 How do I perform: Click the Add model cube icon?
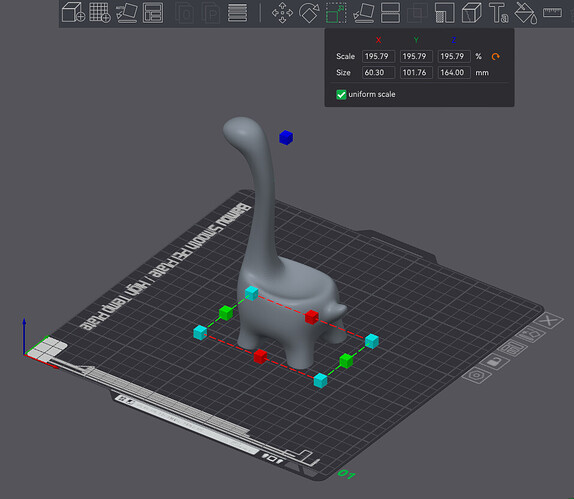point(73,12)
